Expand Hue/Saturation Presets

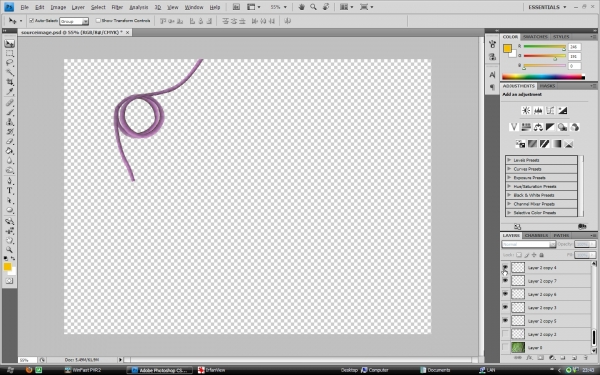(509, 186)
